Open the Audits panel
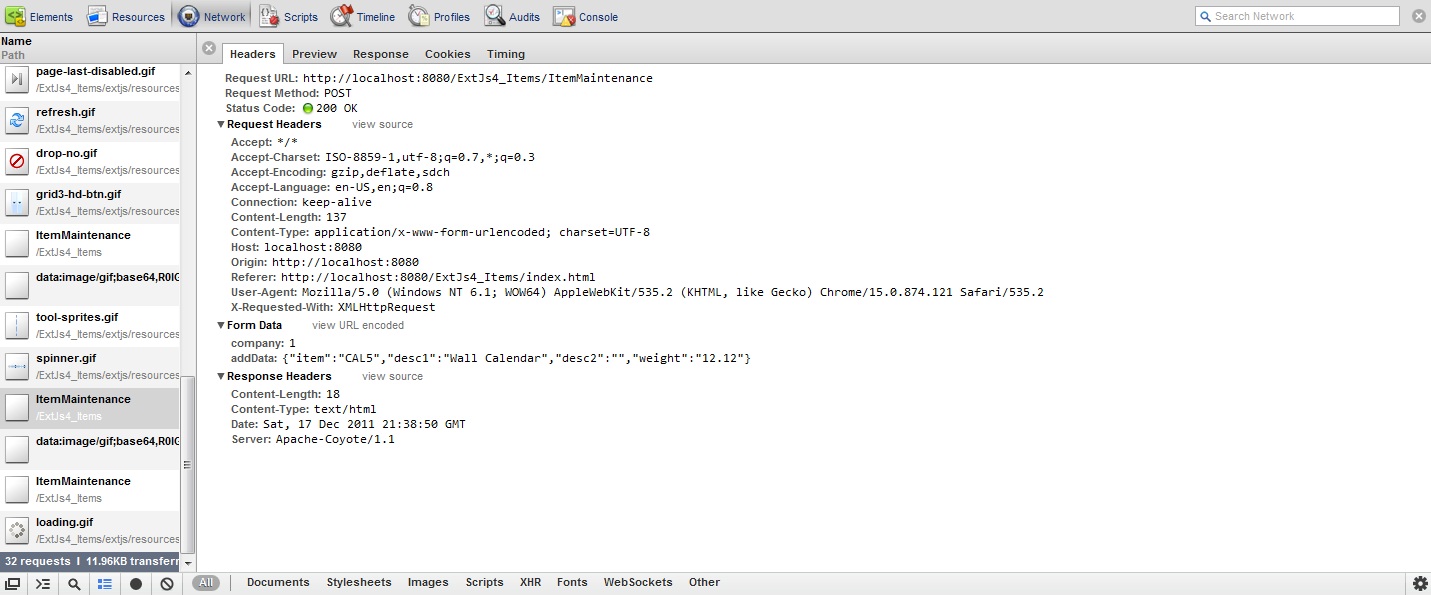1431x595 pixels. (511, 16)
